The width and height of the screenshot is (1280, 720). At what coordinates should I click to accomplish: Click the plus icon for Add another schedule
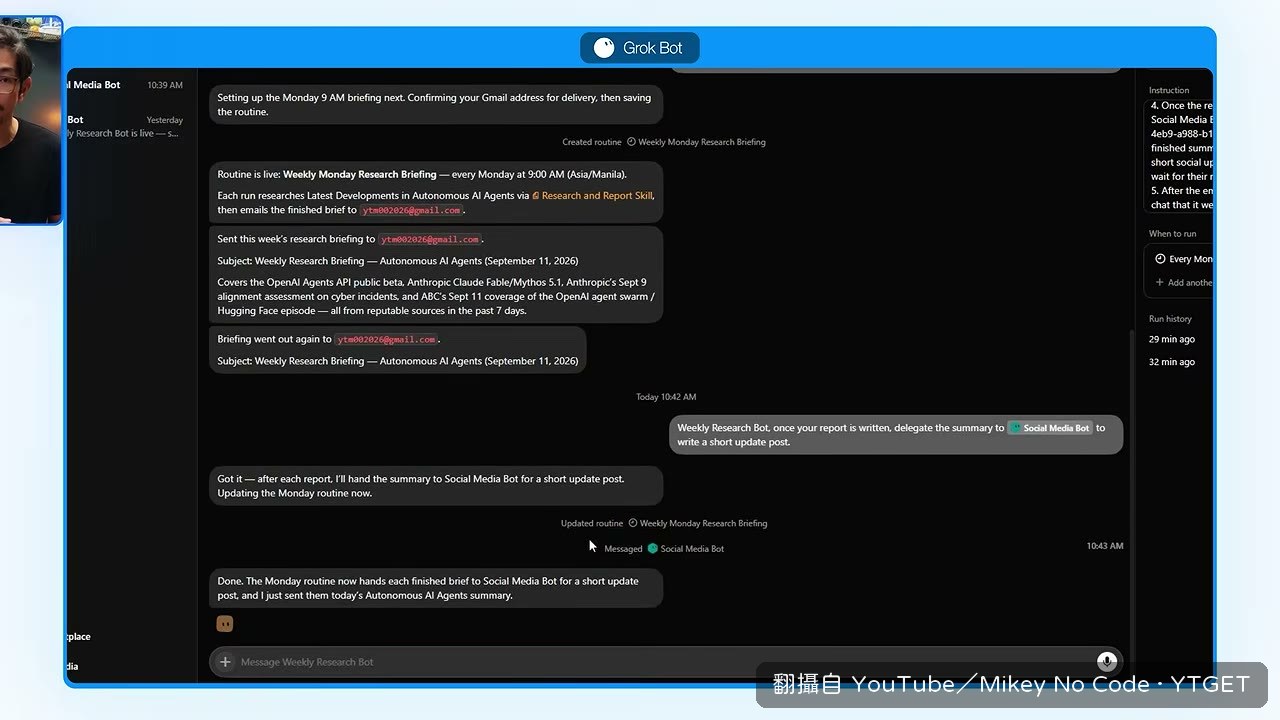1160,283
